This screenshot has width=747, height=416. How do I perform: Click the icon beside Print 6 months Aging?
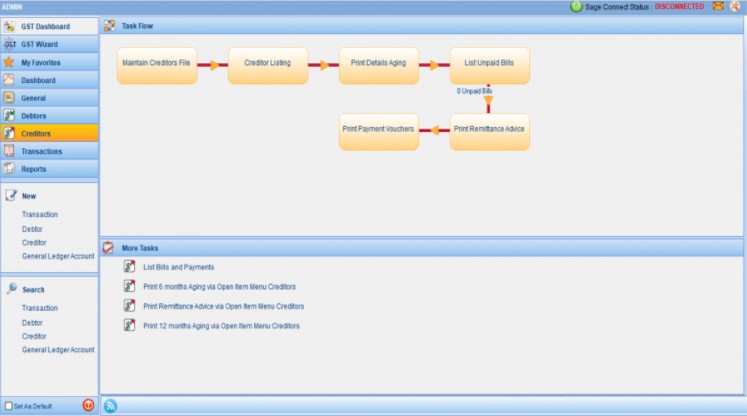coord(129,287)
